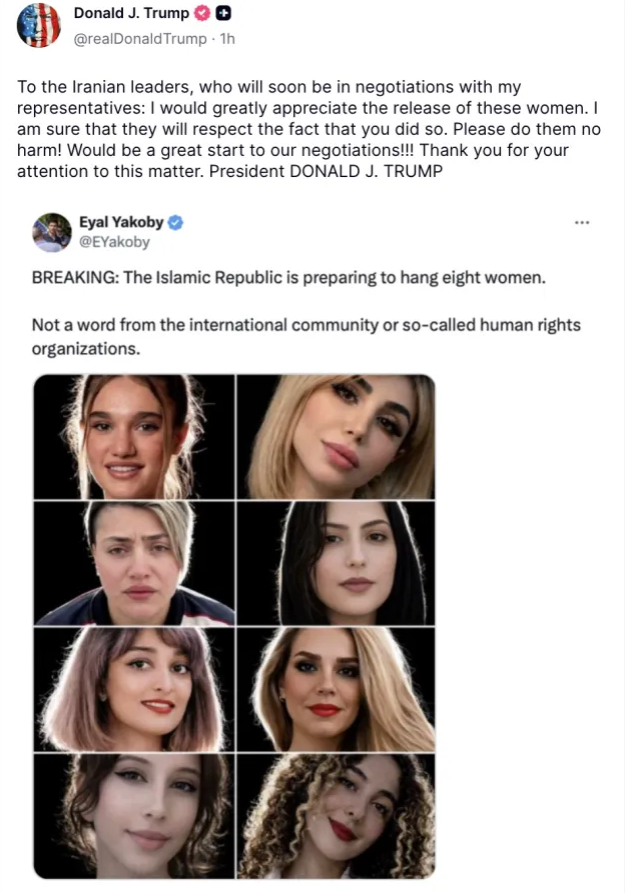This screenshot has height=893, width=631.
Task: Open the Donald J. Trump display name link
Action: 131,13
